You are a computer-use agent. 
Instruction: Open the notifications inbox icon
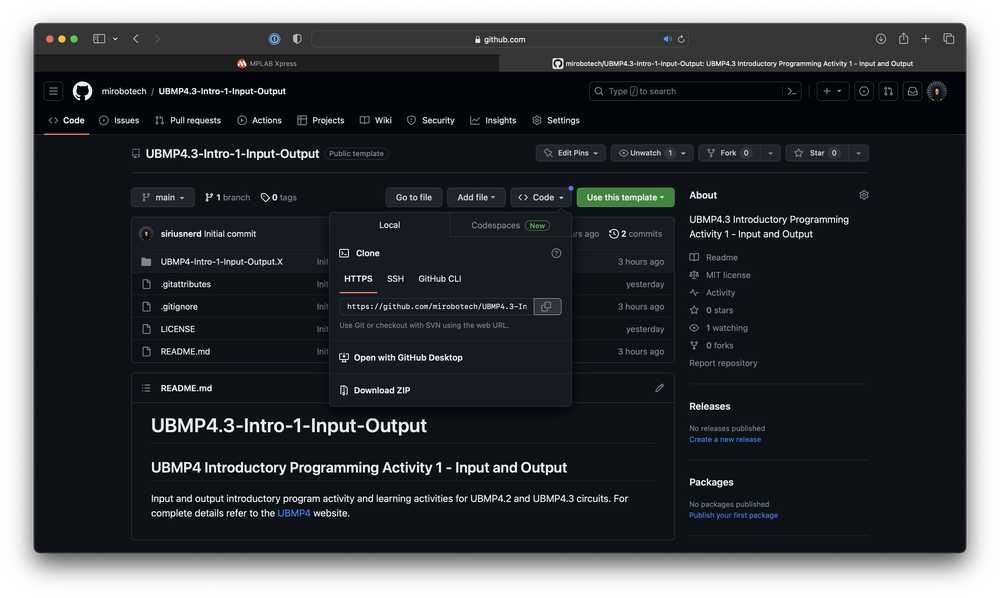913,91
